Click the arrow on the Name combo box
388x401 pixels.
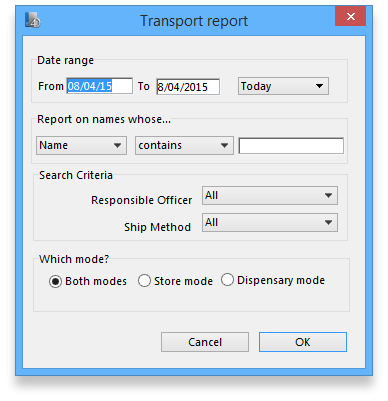point(117,145)
